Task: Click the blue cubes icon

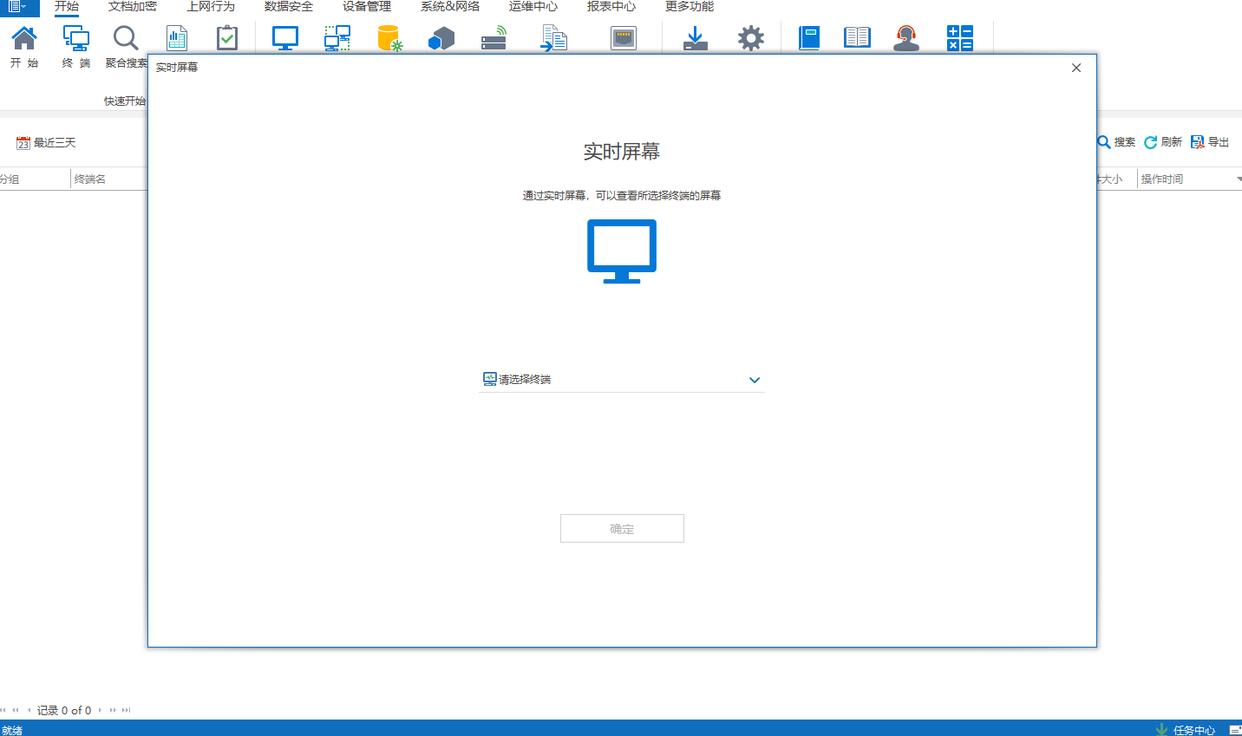Action: pos(441,38)
